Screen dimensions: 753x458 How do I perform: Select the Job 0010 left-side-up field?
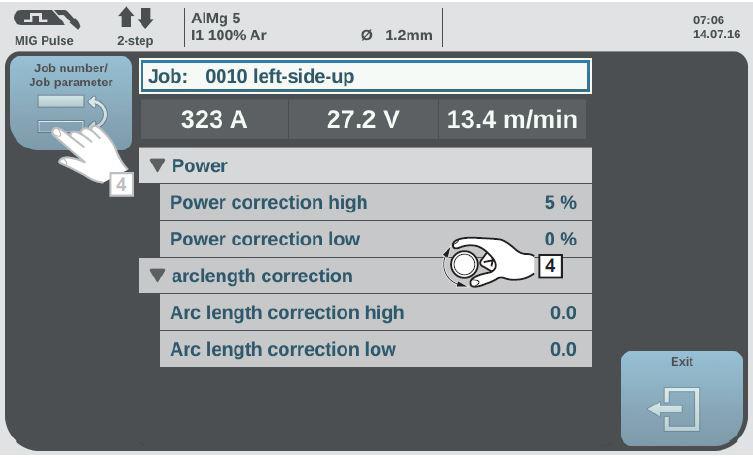coord(365,76)
